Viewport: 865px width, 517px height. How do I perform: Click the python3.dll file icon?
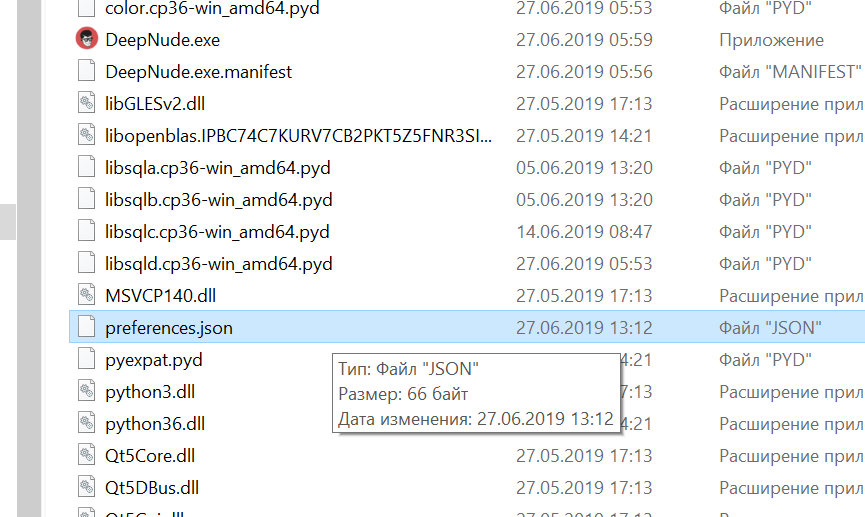(x=87, y=391)
